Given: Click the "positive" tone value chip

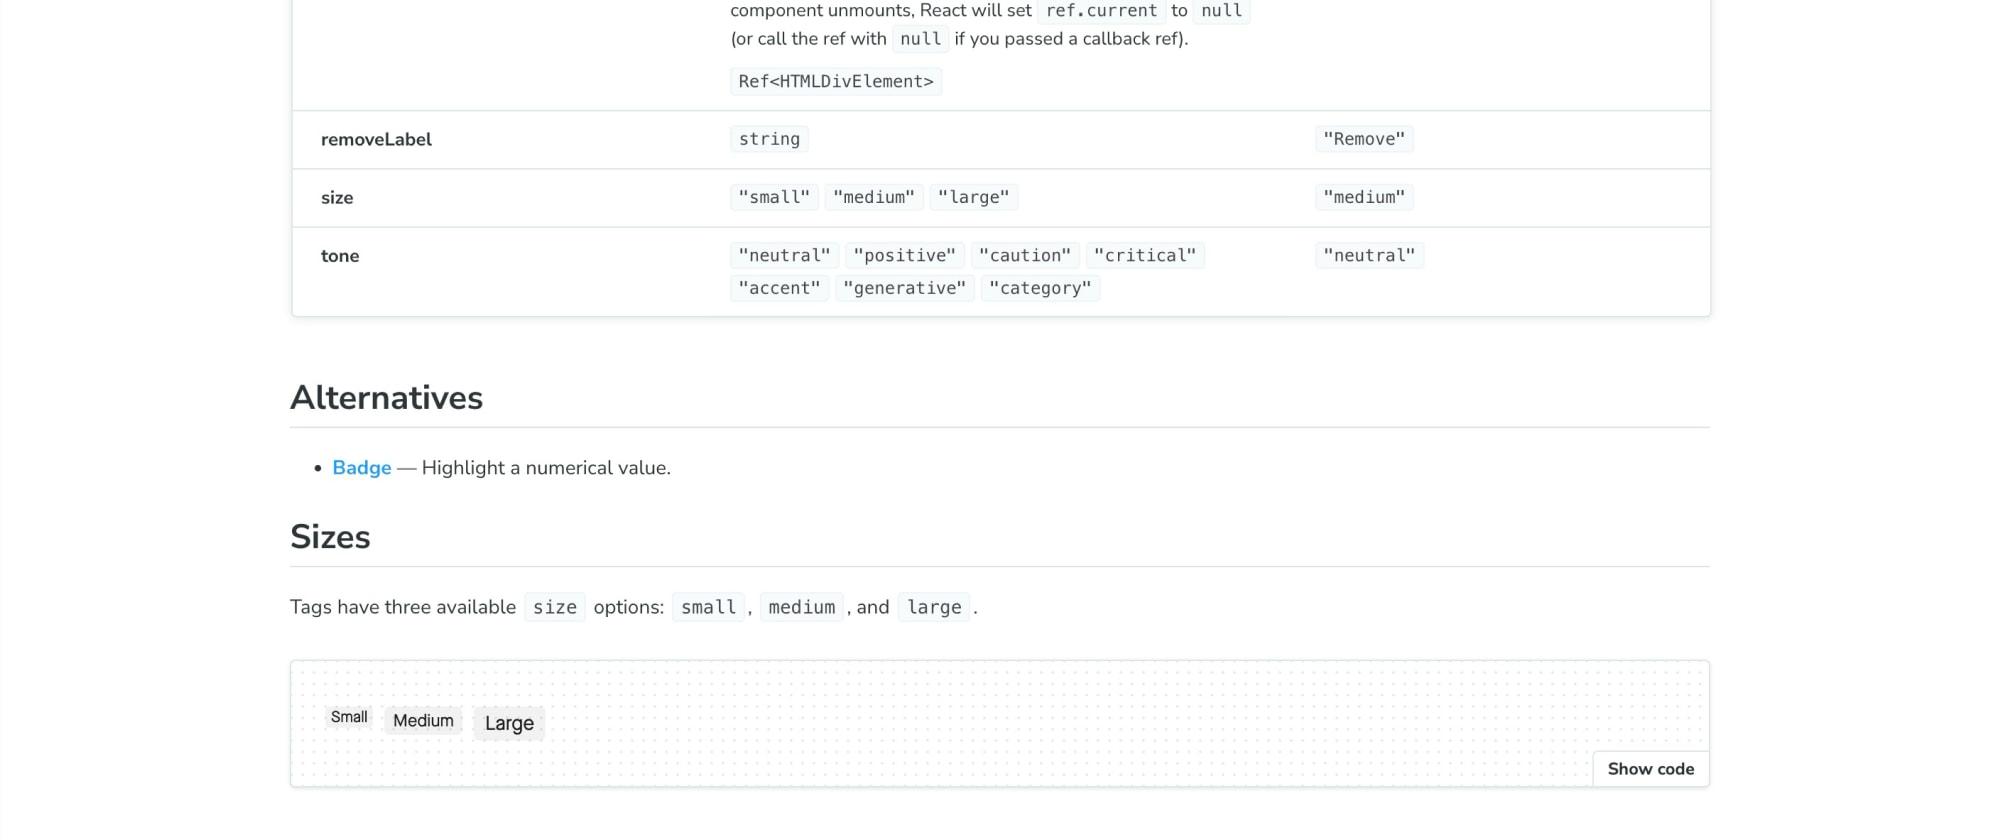Looking at the screenshot, I should pyautogui.click(x=904, y=255).
